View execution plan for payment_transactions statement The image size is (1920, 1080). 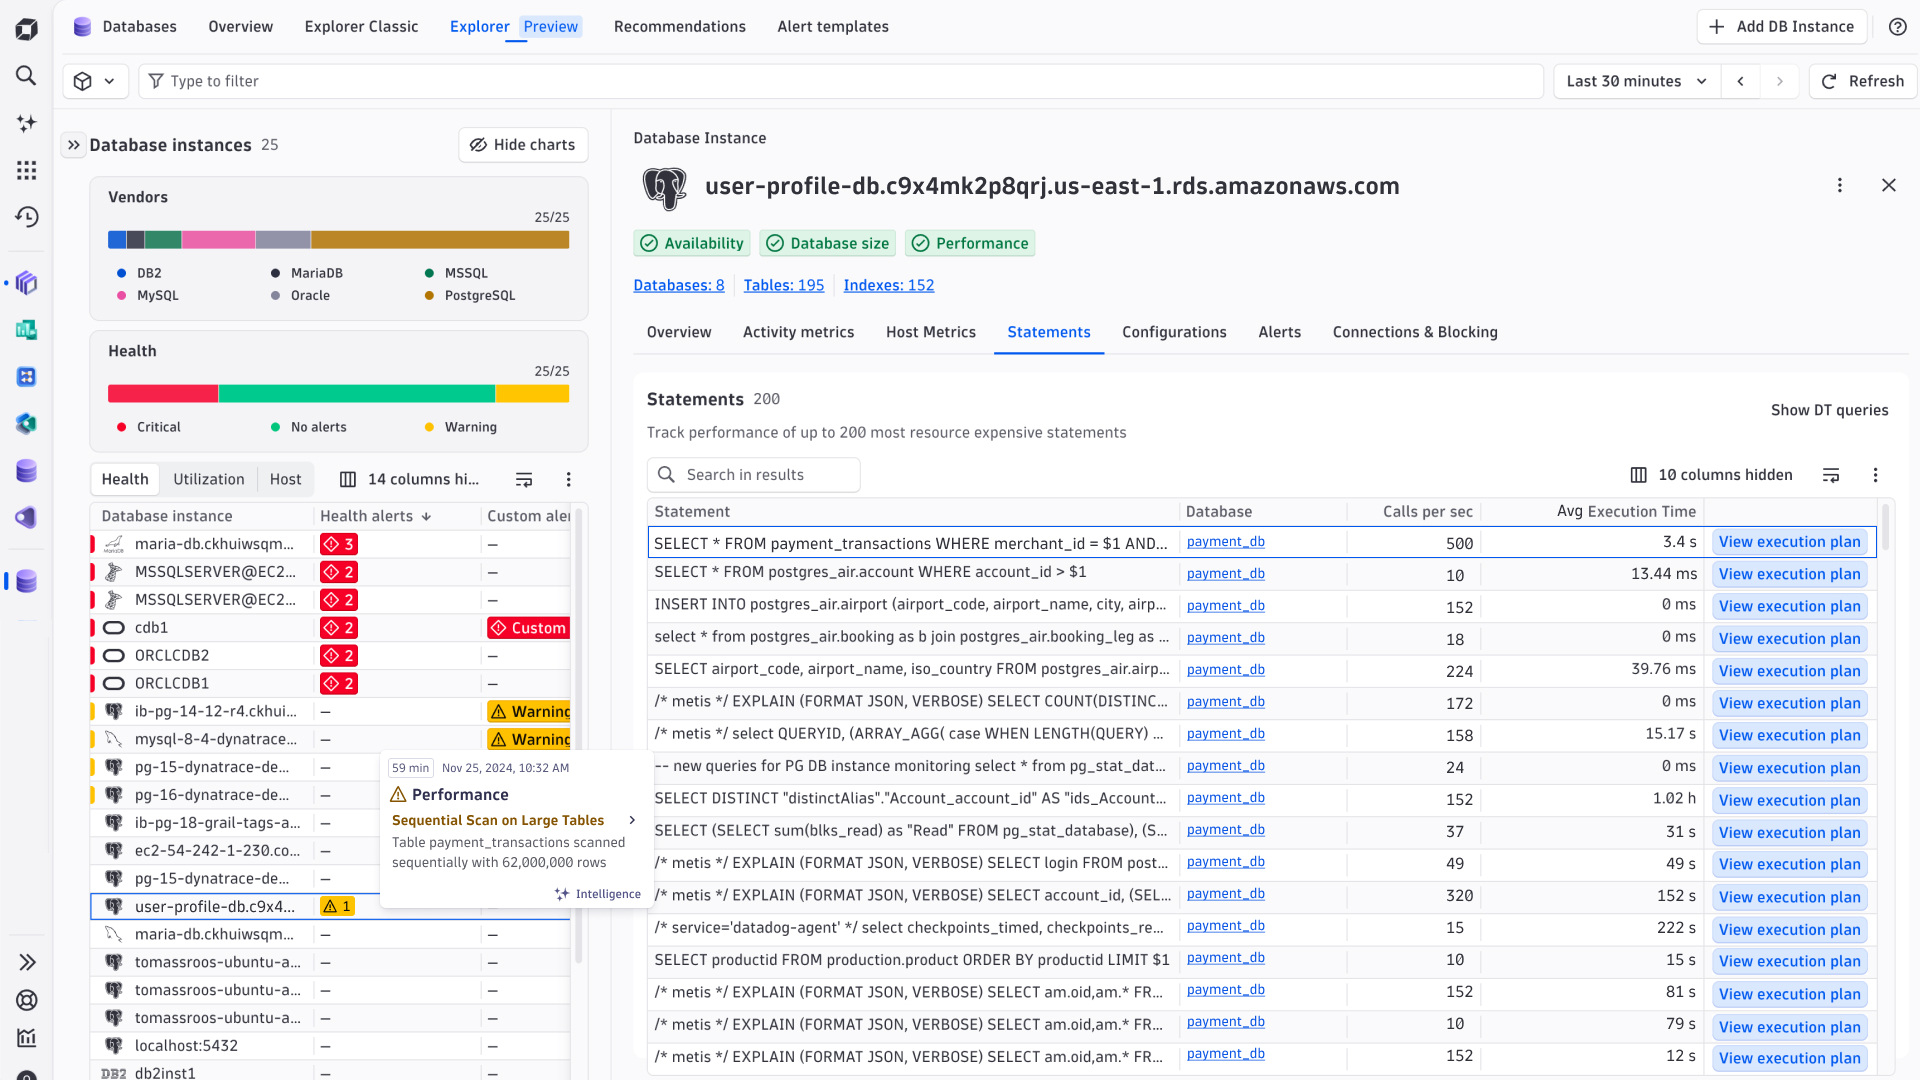pyautogui.click(x=1789, y=542)
